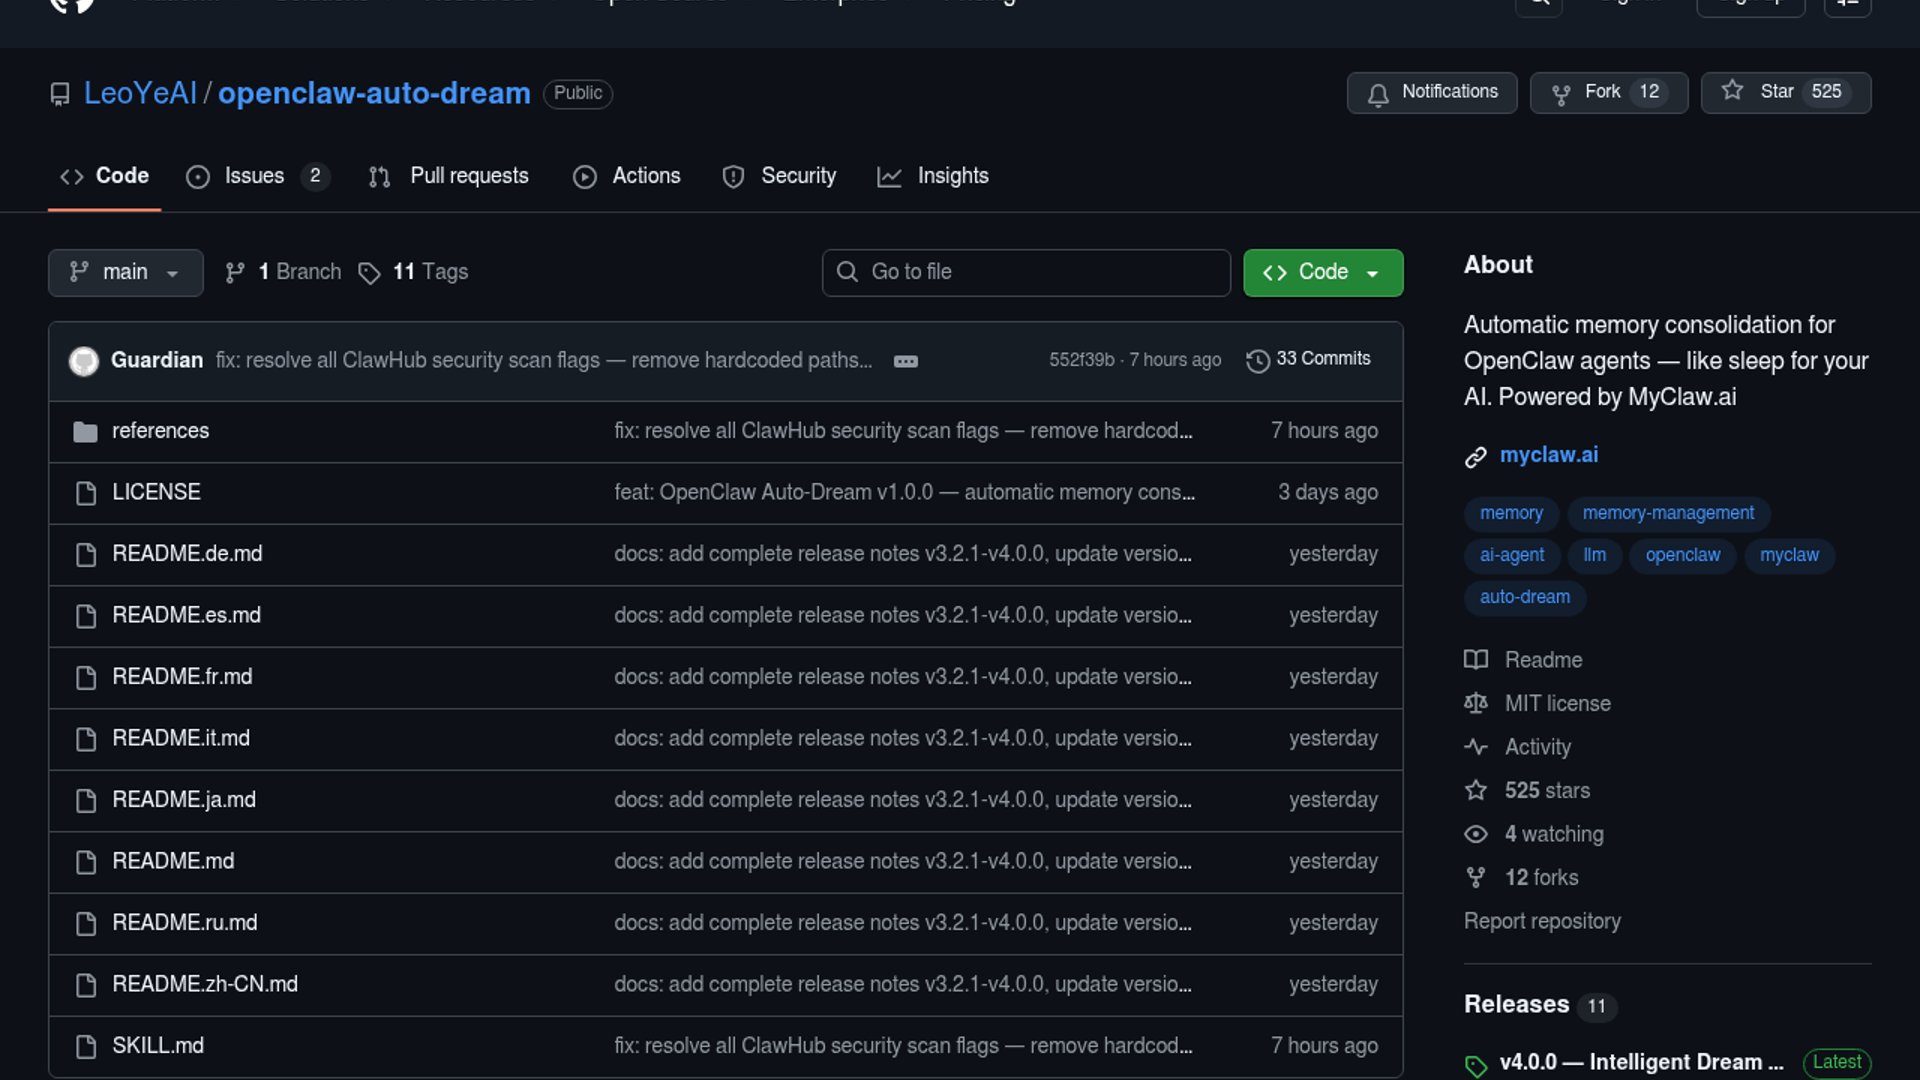Screen dimensions: 1920x1080
Task: Select the memory-management topic tag
Action: click(1667, 513)
